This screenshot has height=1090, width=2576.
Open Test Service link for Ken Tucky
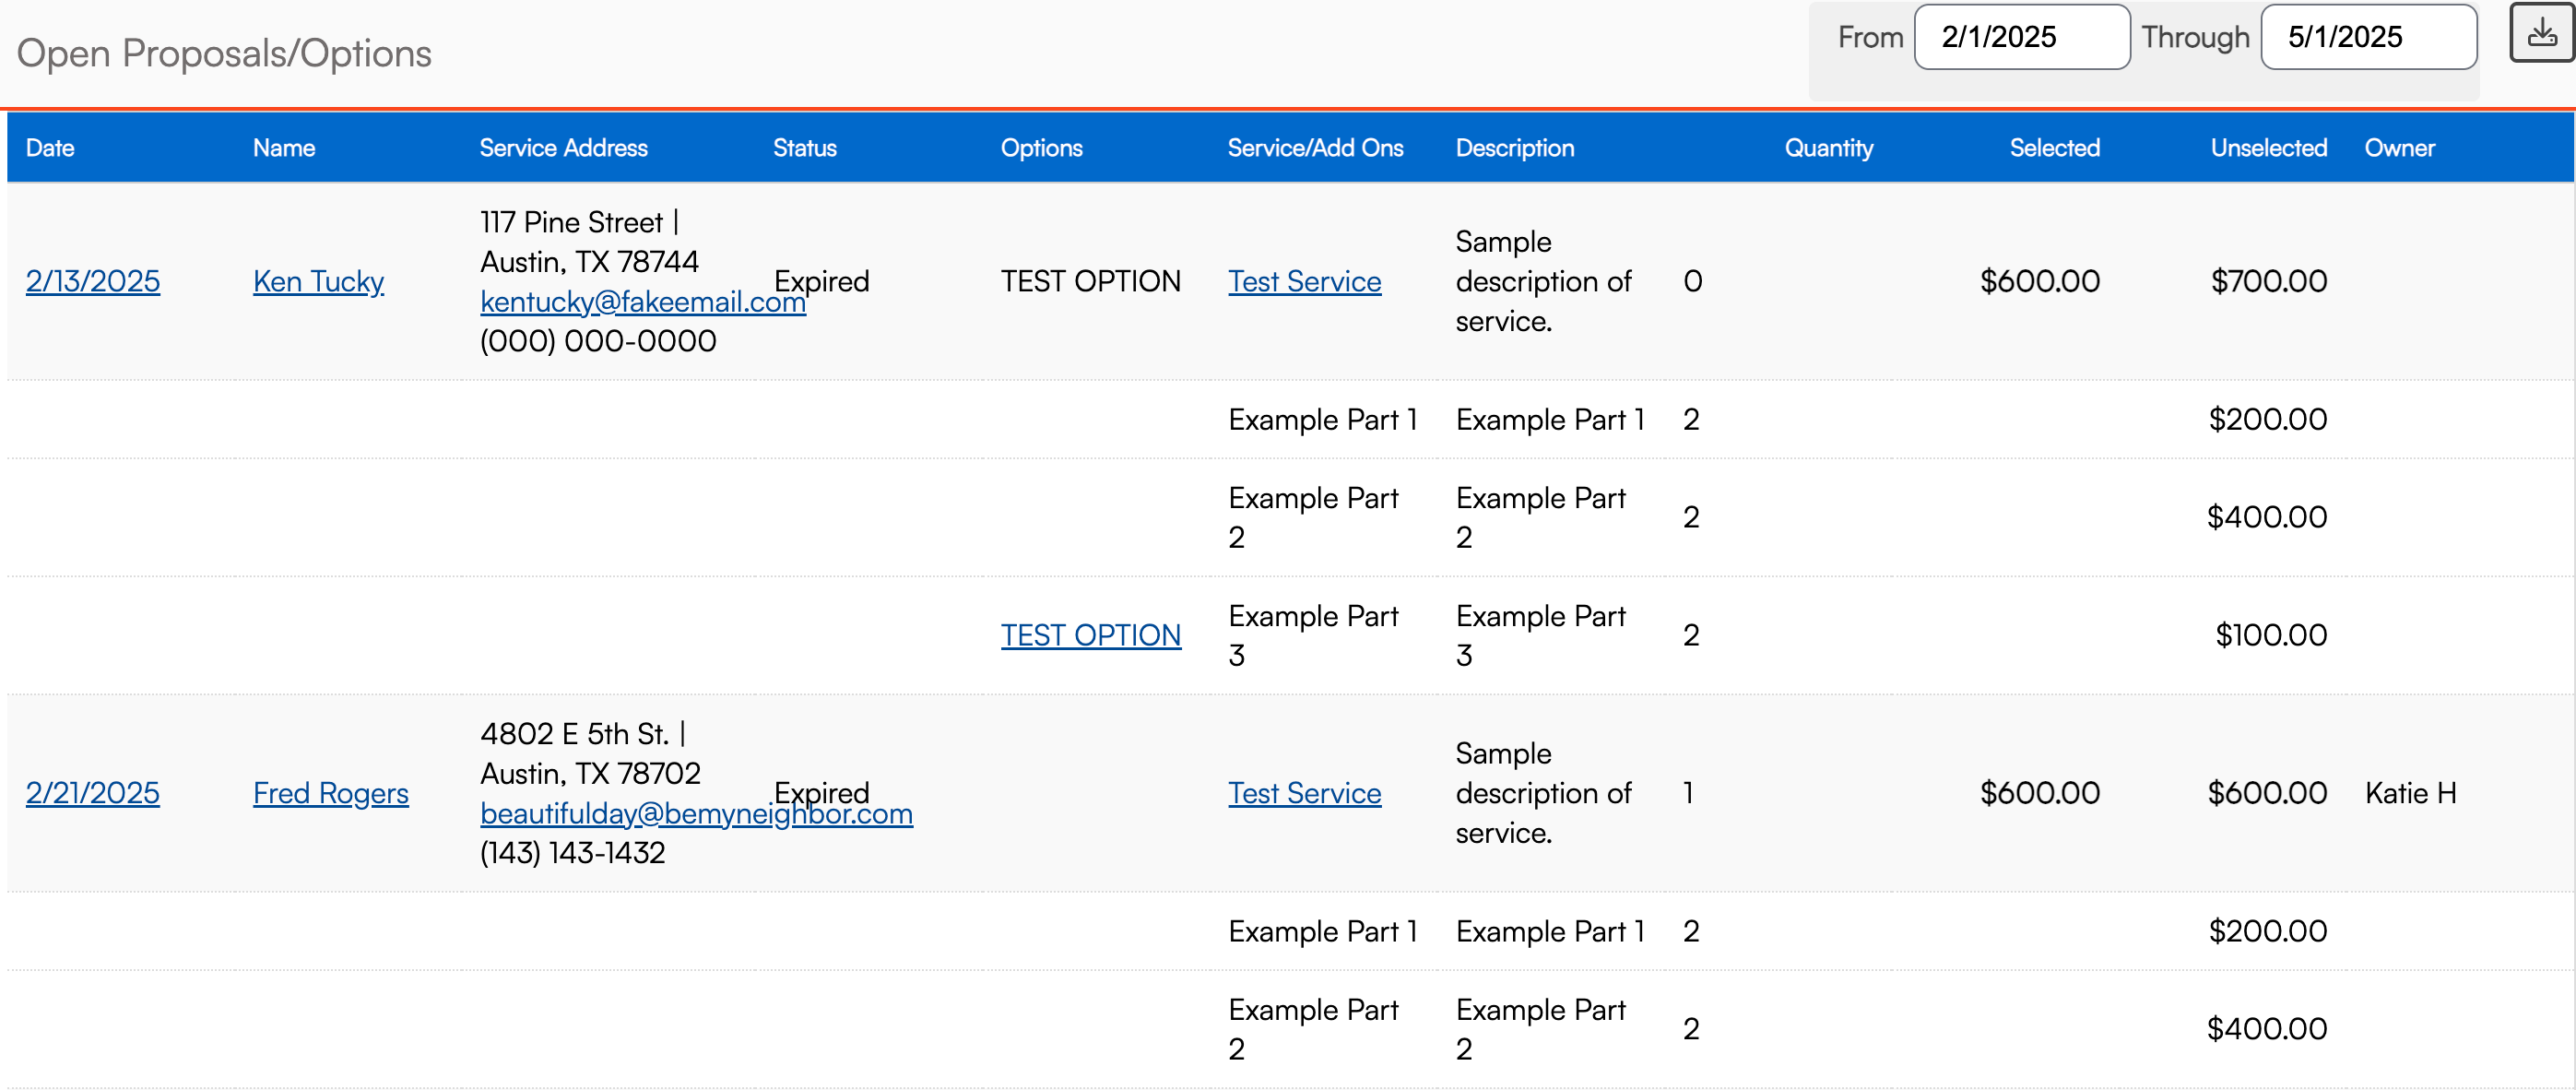[1304, 281]
